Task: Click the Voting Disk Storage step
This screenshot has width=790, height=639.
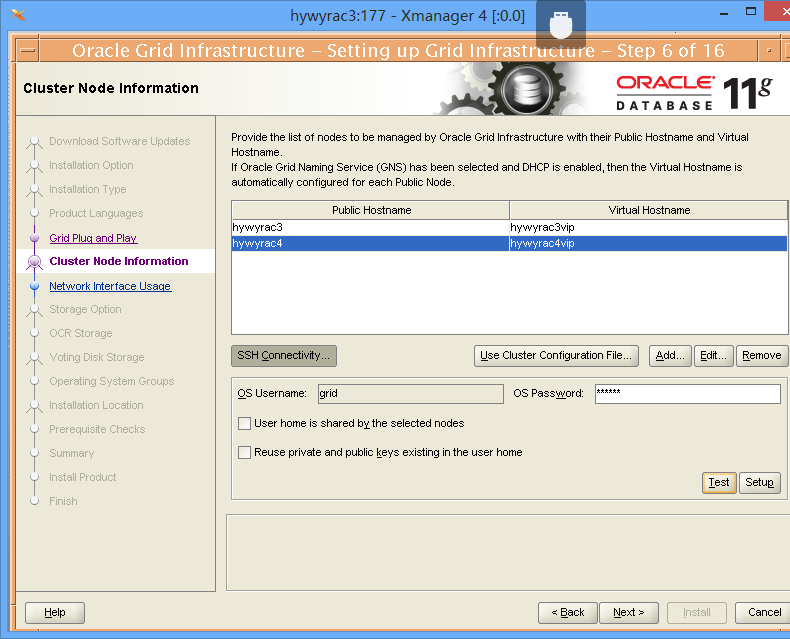Action: pyautogui.click(x=97, y=357)
